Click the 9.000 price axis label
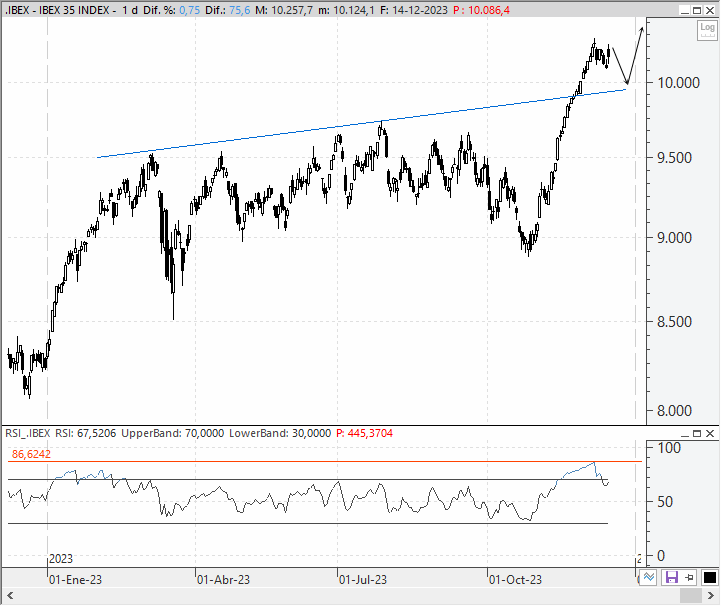Viewport: 721px width, 606px height. pyautogui.click(x=675, y=238)
